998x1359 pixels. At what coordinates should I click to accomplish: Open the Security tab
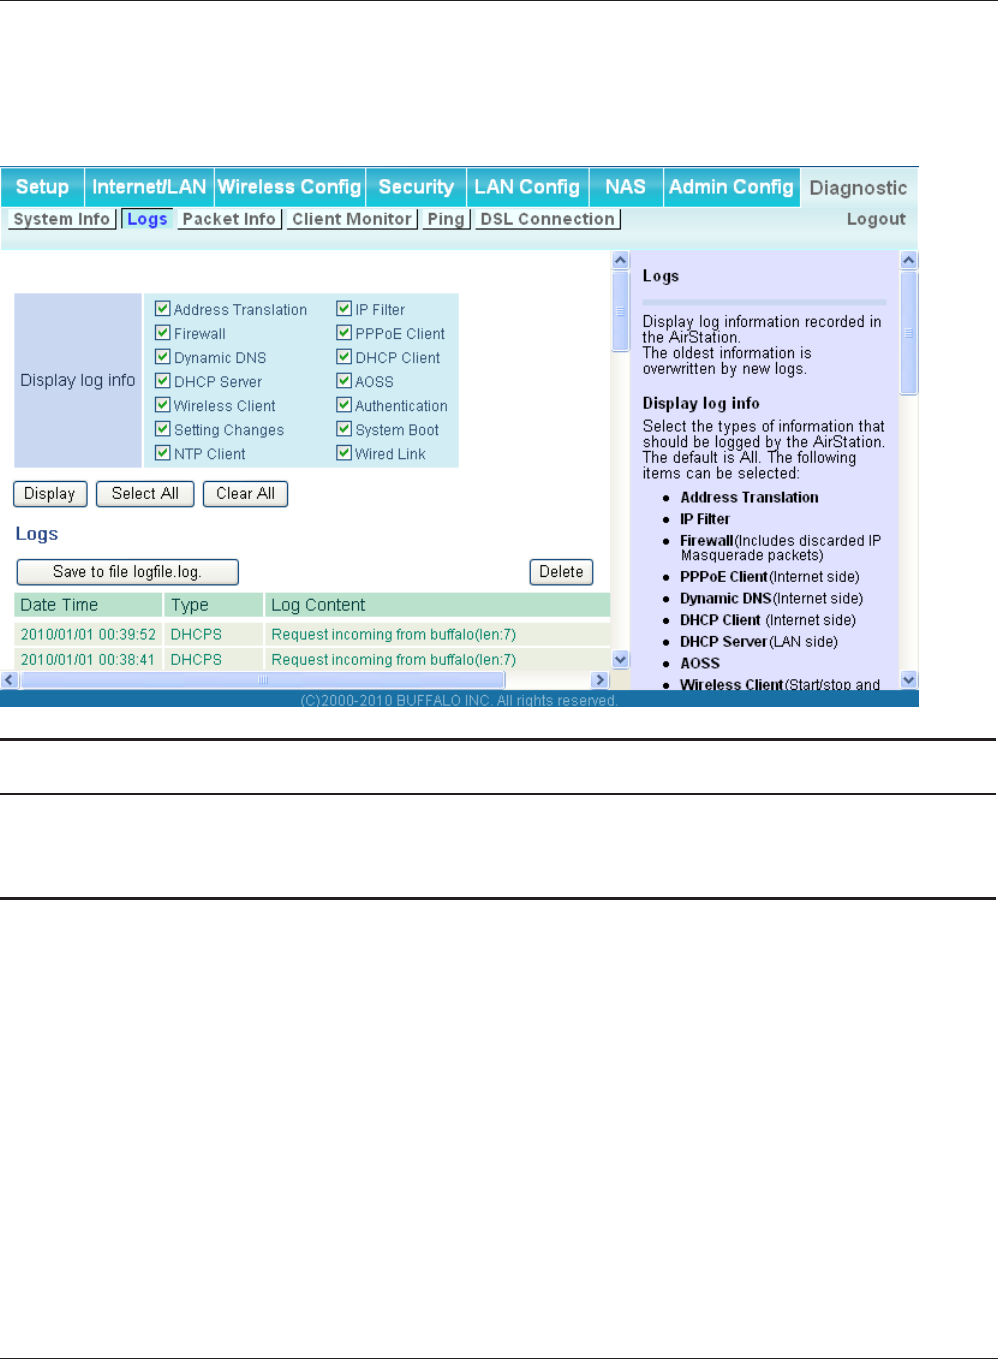[416, 187]
